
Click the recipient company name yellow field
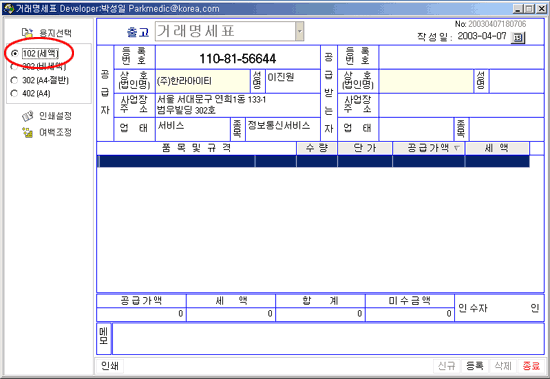pos(426,81)
